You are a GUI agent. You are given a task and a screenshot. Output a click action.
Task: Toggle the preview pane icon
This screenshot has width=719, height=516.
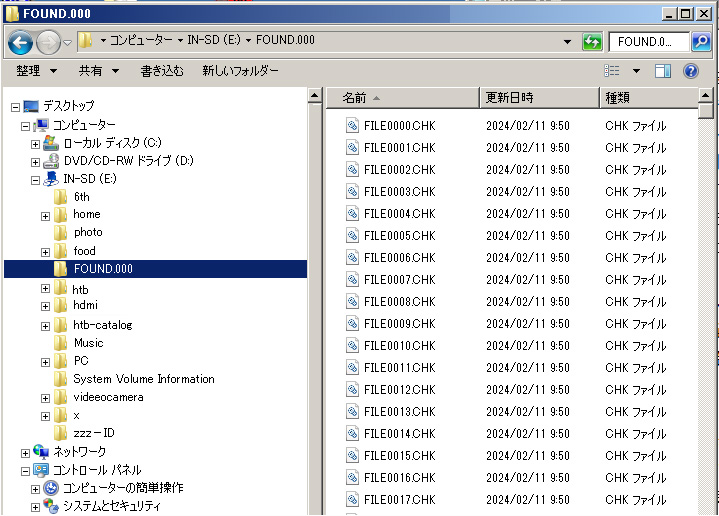point(662,71)
